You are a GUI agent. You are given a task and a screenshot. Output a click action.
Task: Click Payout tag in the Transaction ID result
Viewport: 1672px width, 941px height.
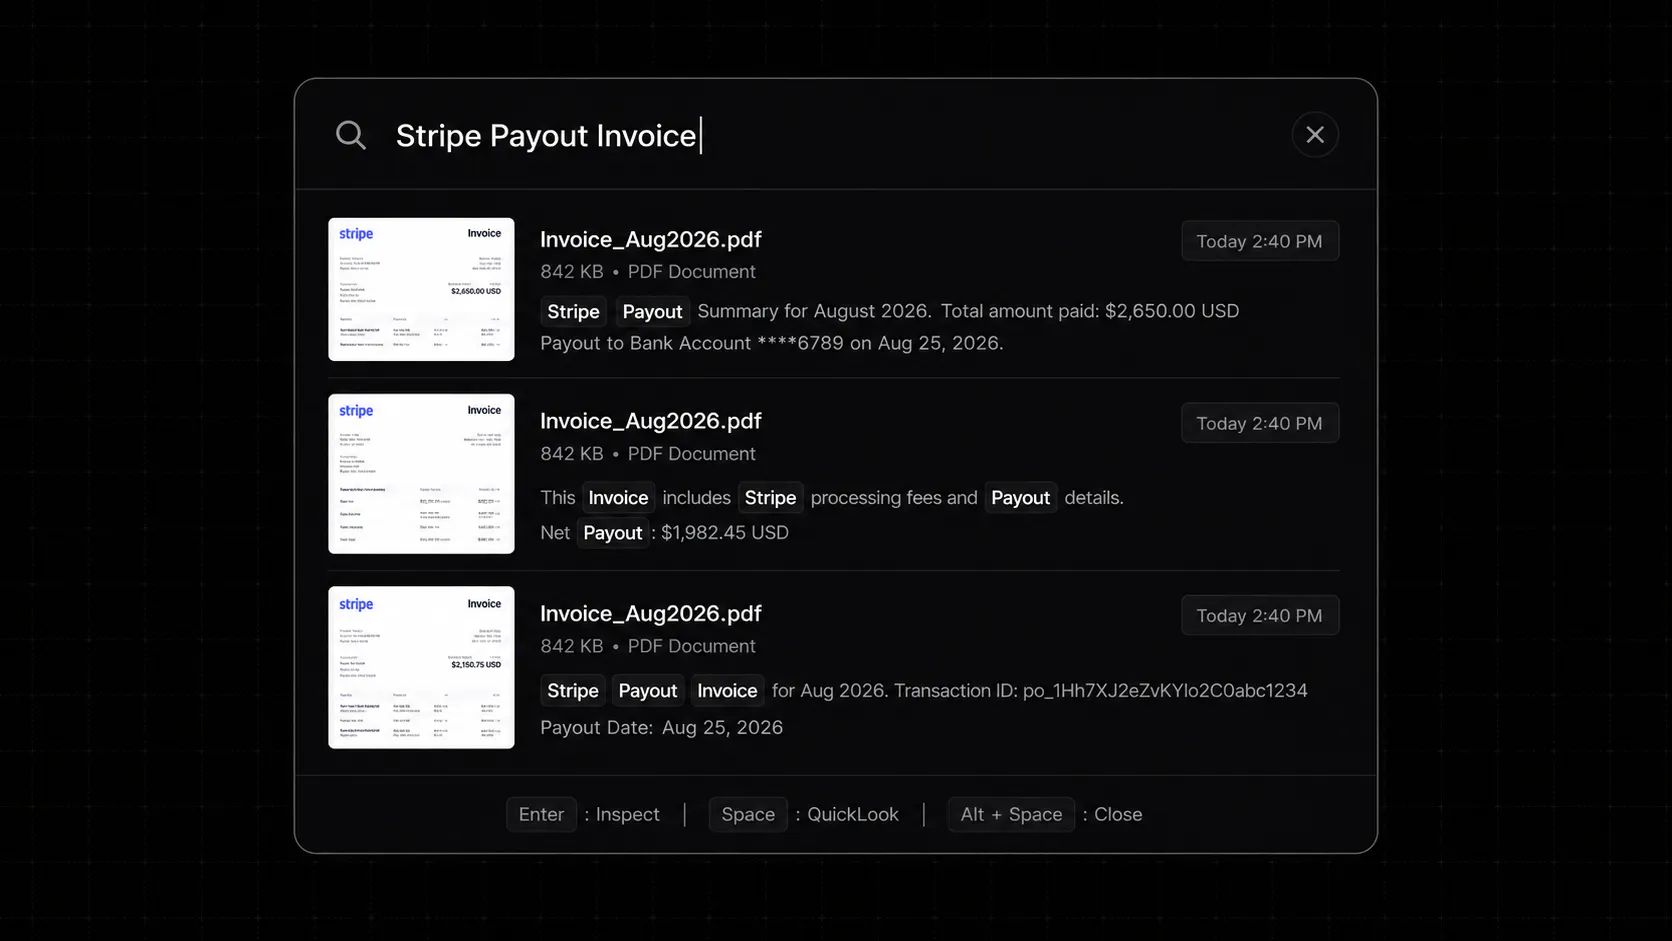tap(648, 691)
